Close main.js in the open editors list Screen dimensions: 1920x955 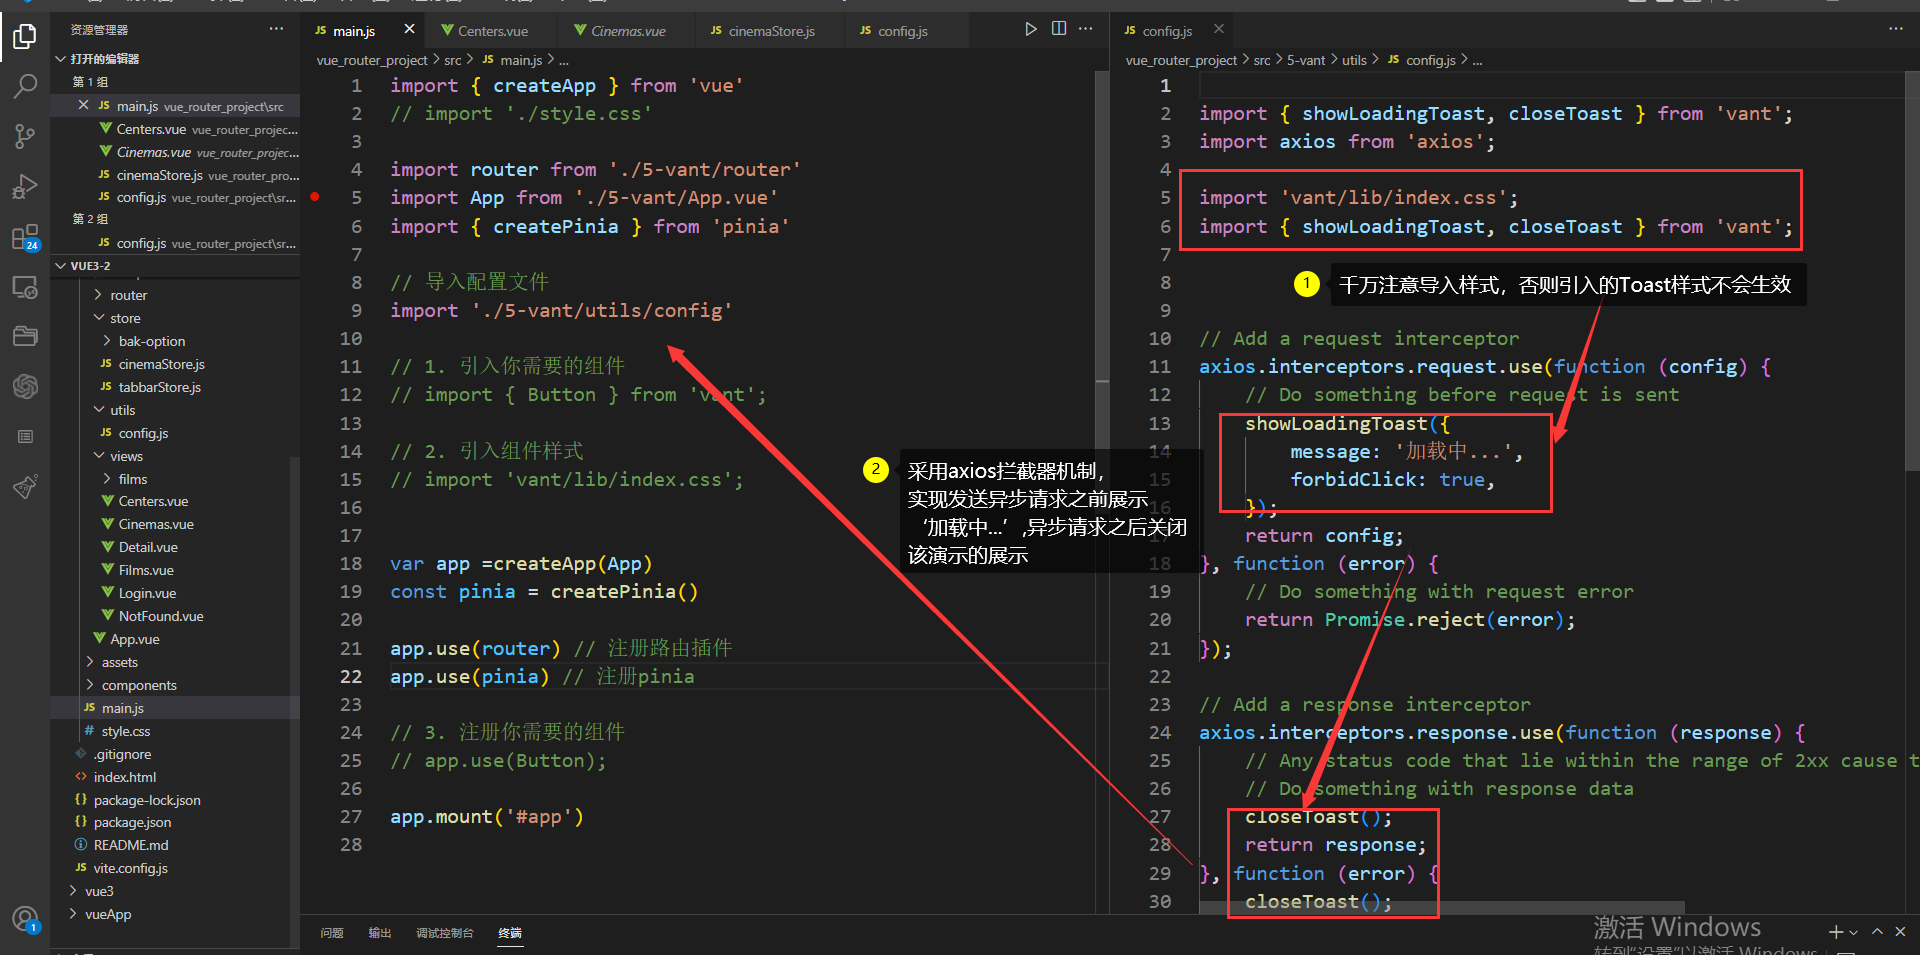point(84,105)
